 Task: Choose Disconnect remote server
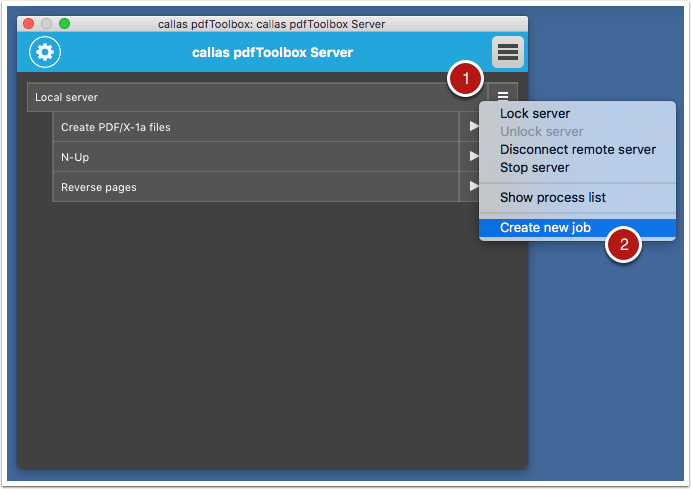577,150
